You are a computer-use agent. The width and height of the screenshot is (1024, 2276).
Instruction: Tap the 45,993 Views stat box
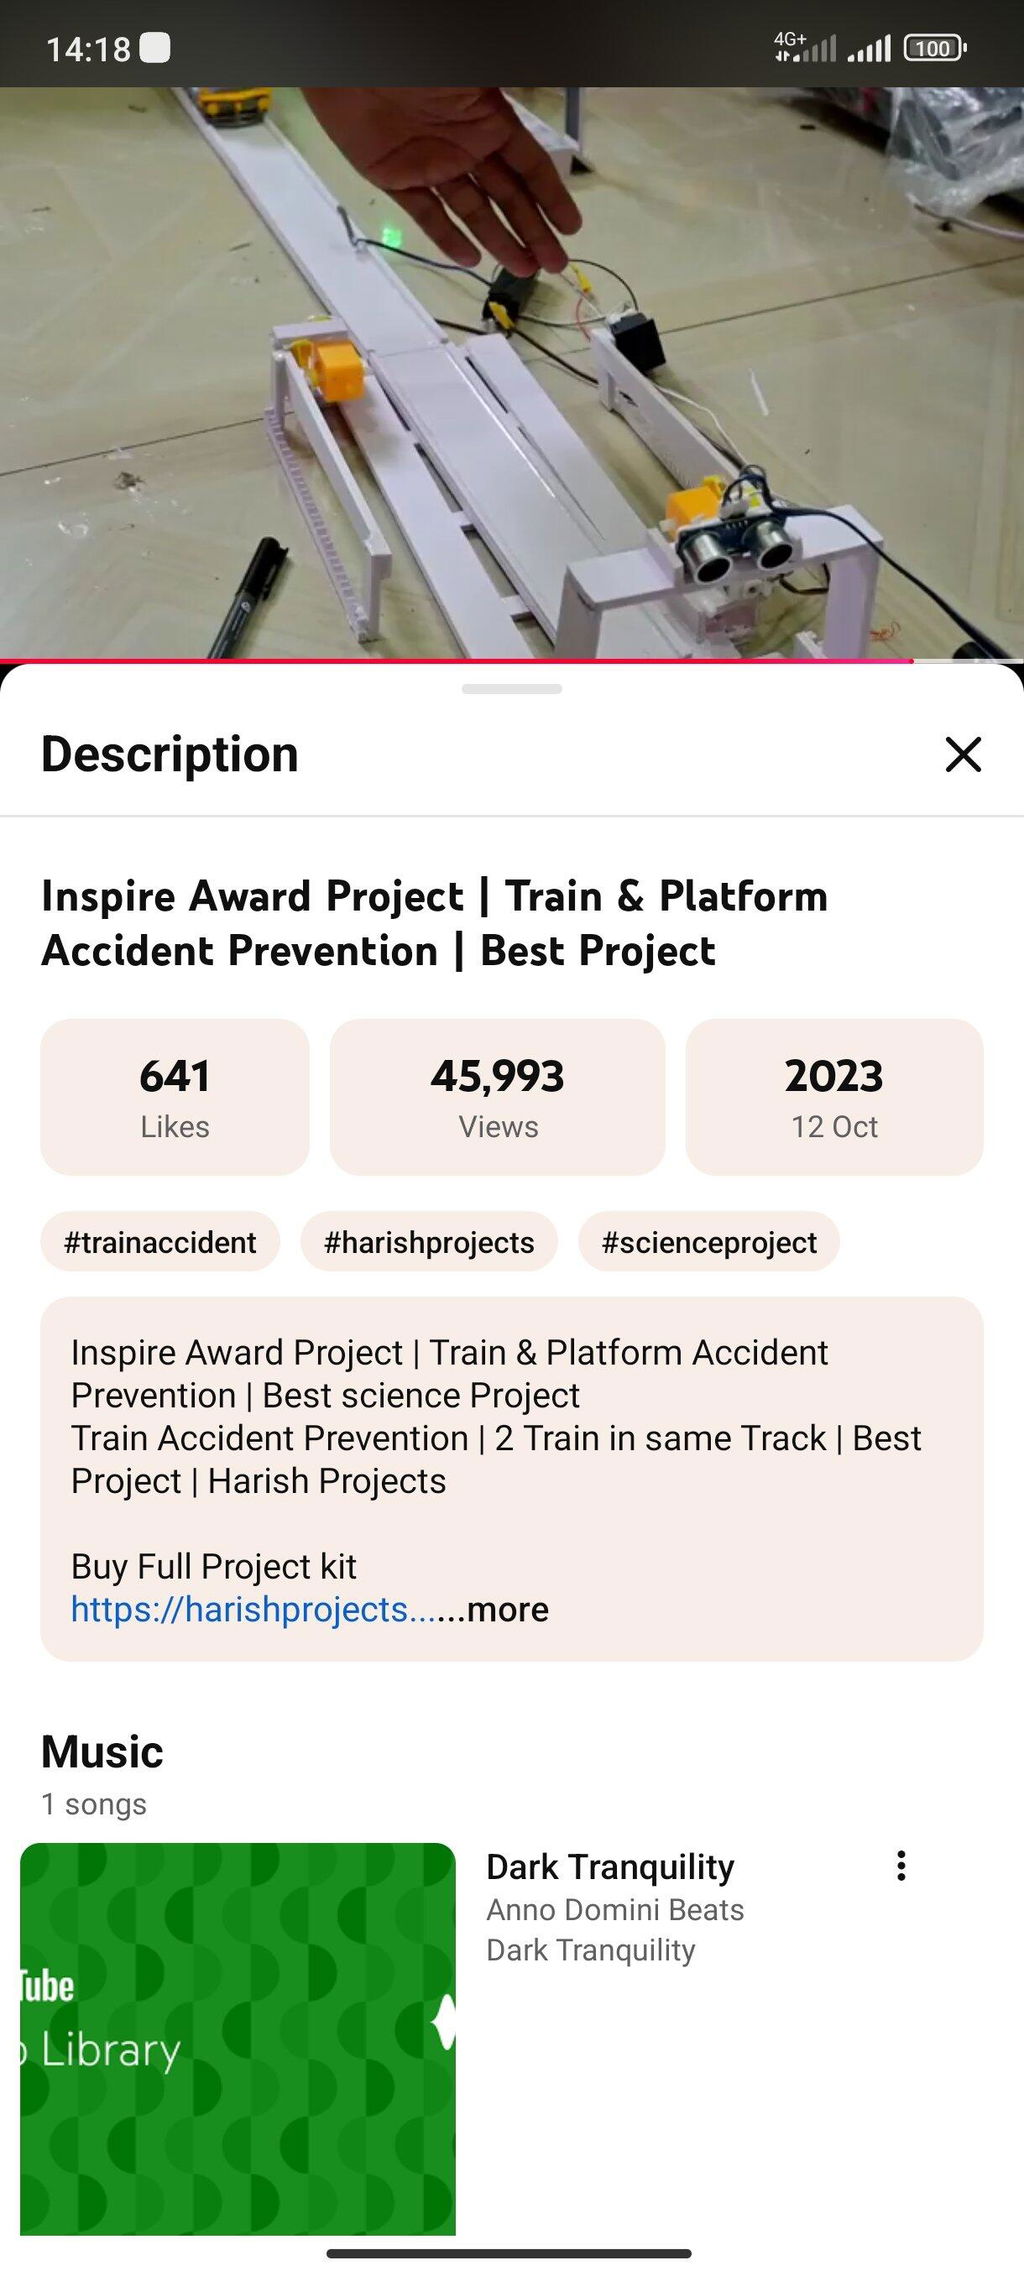pyautogui.click(x=498, y=1097)
